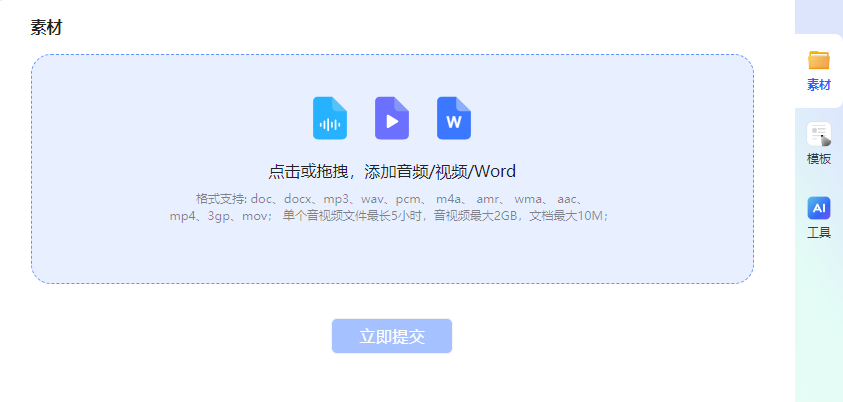Switch to the 素材 sidebar tab label
This screenshot has height=402, width=843.
pos(819,85)
